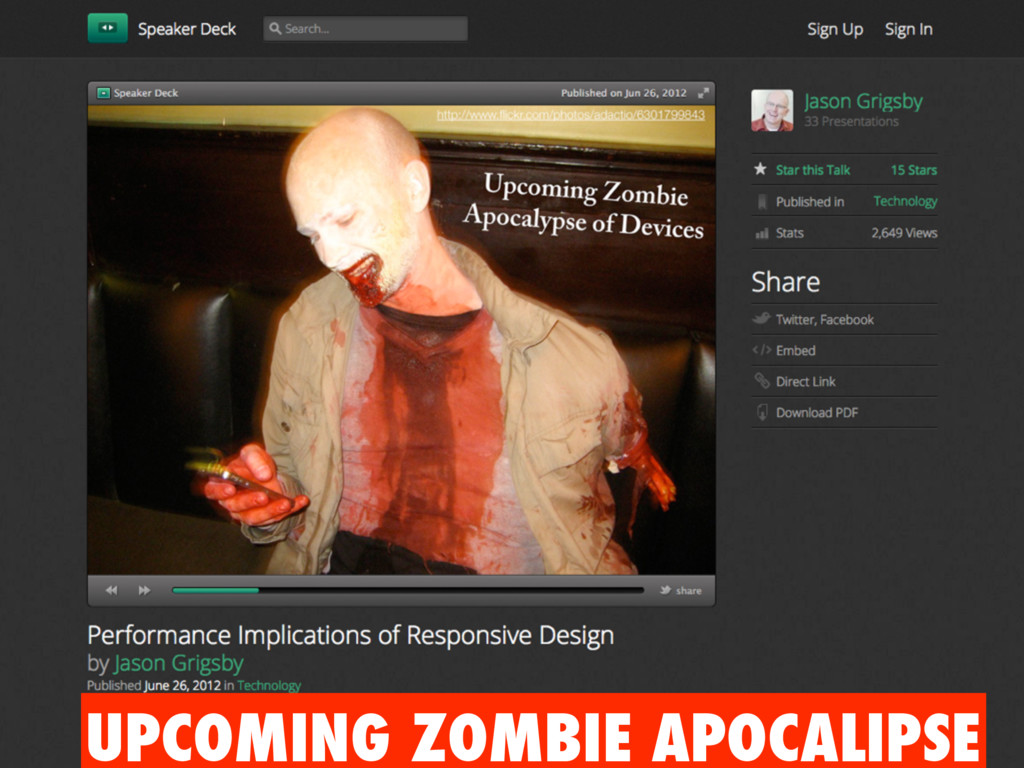Advance to the next slide
The width and height of the screenshot is (1024, 768).
(x=144, y=590)
